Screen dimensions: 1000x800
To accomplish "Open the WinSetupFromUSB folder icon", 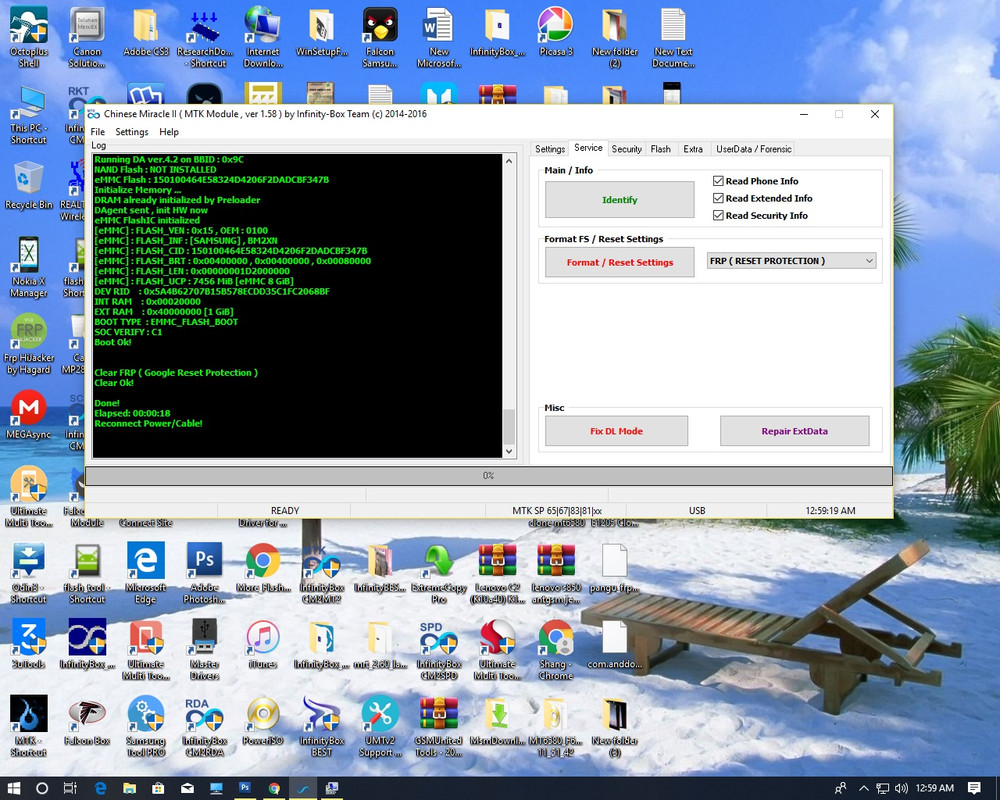I will (321, 32).
